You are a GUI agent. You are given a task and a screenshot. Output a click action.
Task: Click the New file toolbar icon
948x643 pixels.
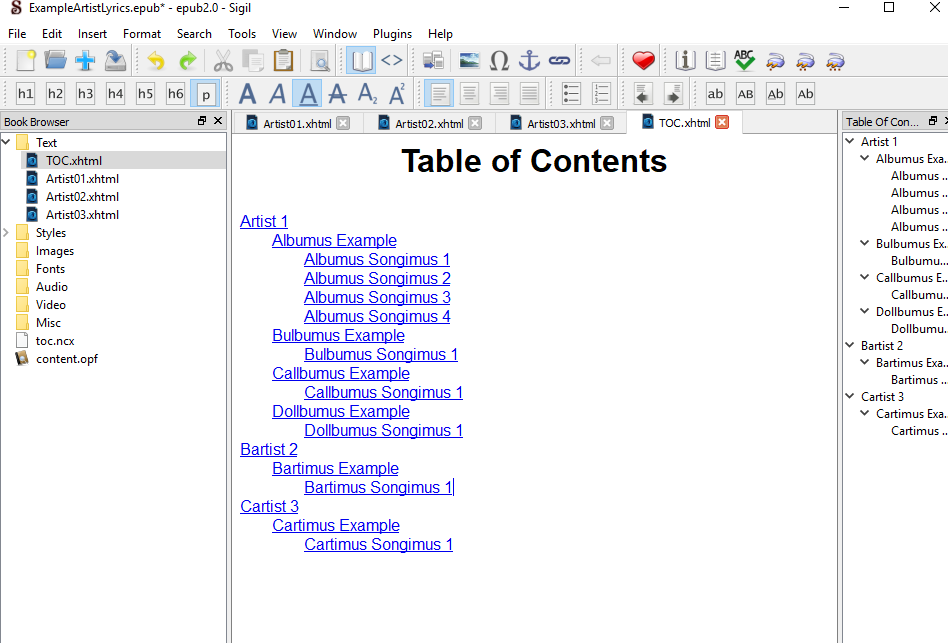tap(26, 60)
